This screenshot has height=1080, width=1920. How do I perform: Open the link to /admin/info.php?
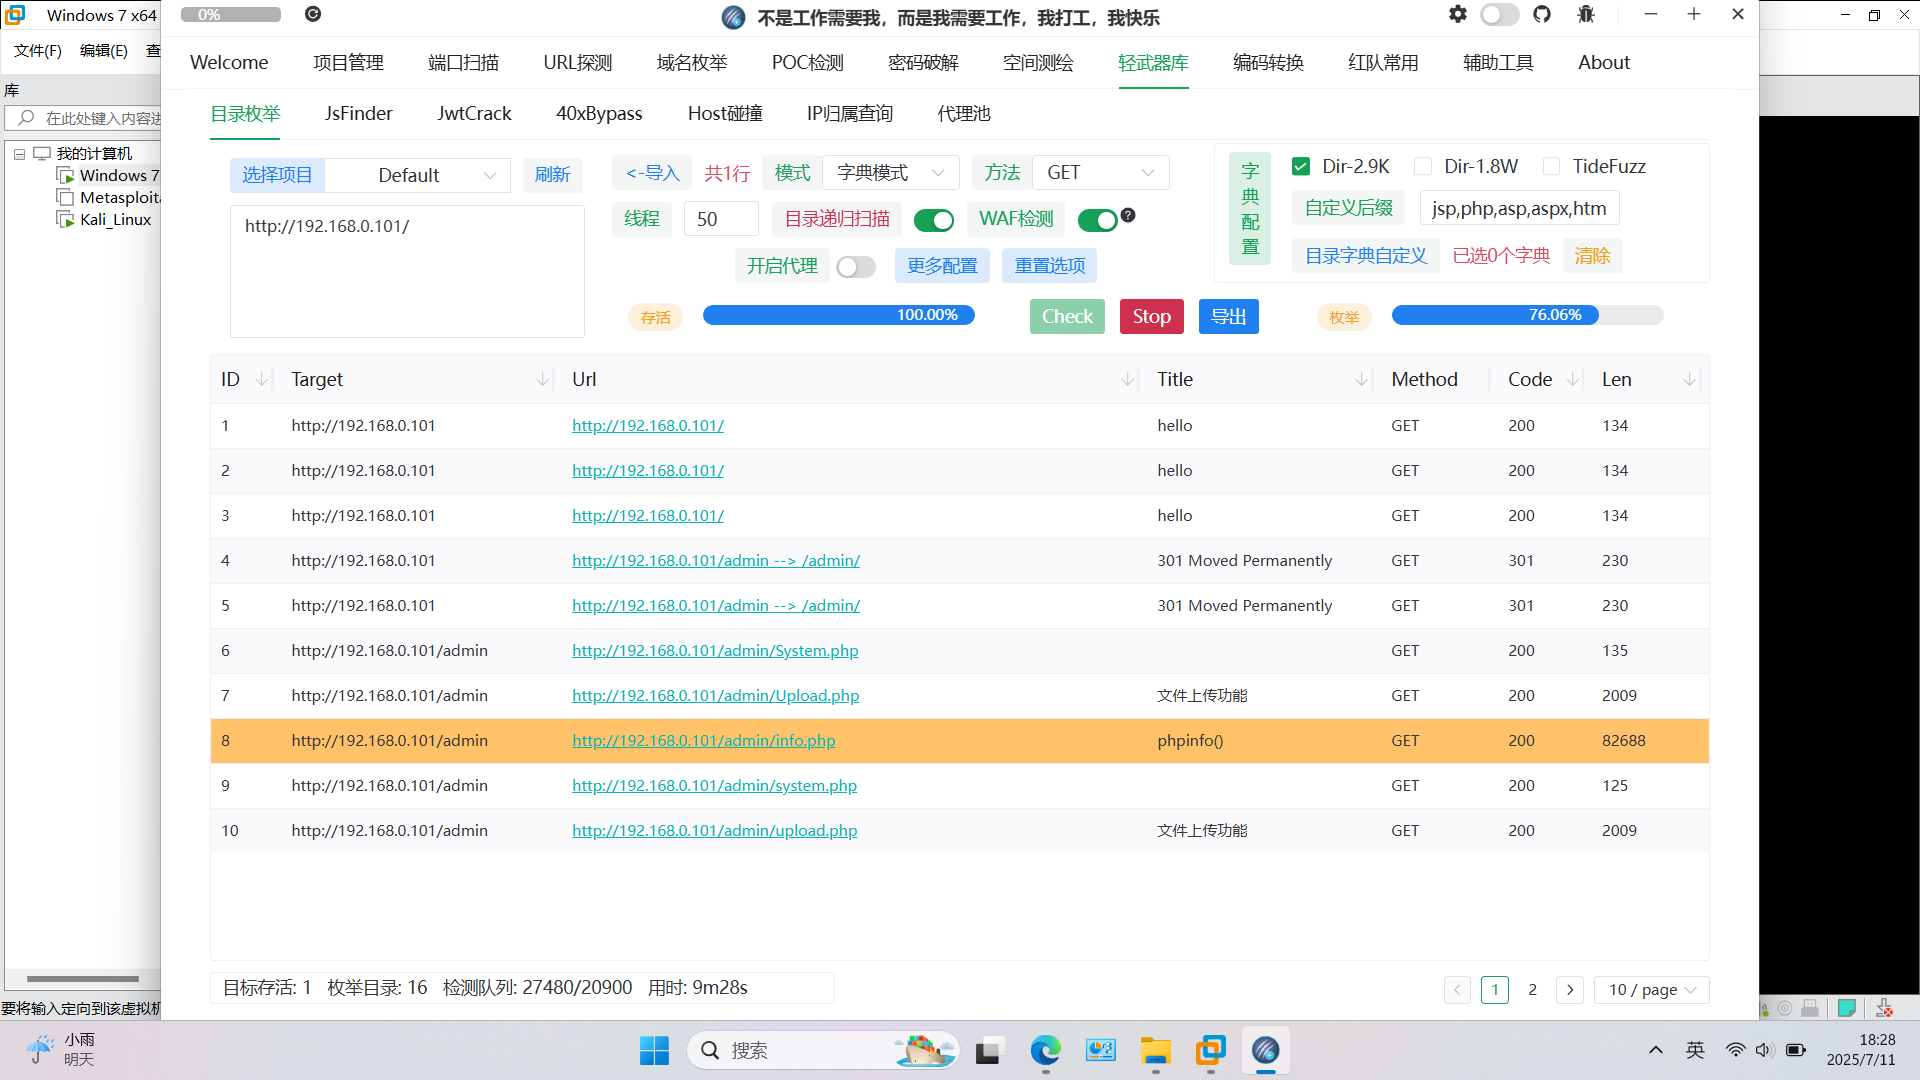pyautogui.click(x=704, y=740)
